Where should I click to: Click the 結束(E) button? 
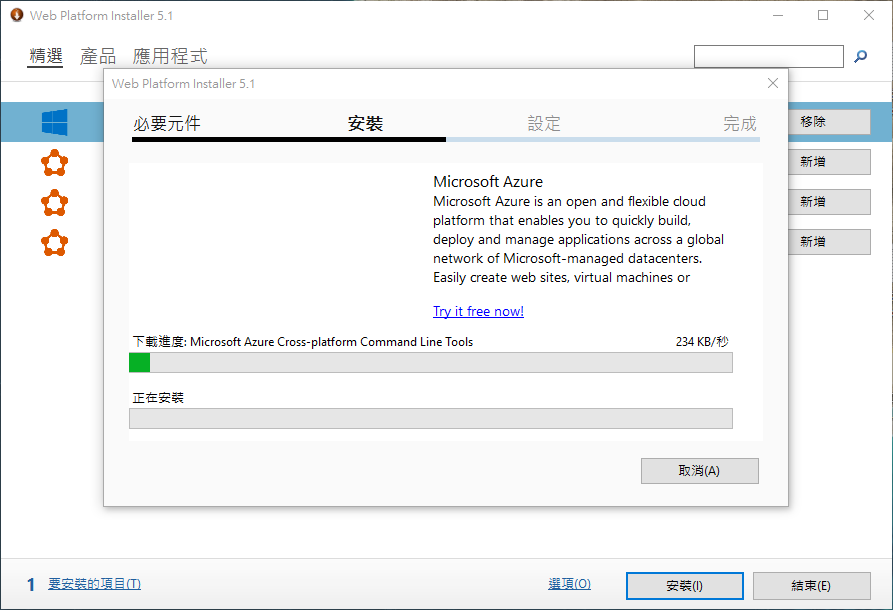pyautogui.click(x=812, y=586)
